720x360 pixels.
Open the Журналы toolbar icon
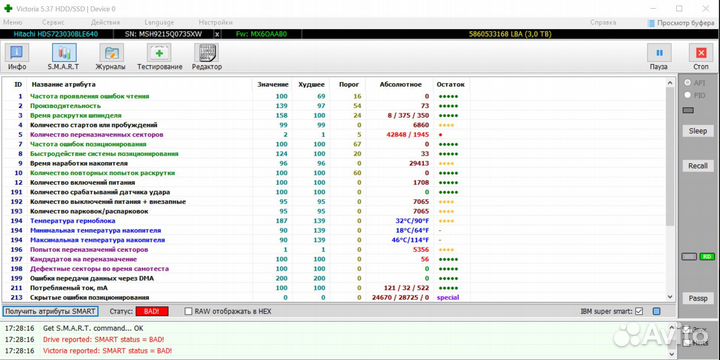pos(111,53)
